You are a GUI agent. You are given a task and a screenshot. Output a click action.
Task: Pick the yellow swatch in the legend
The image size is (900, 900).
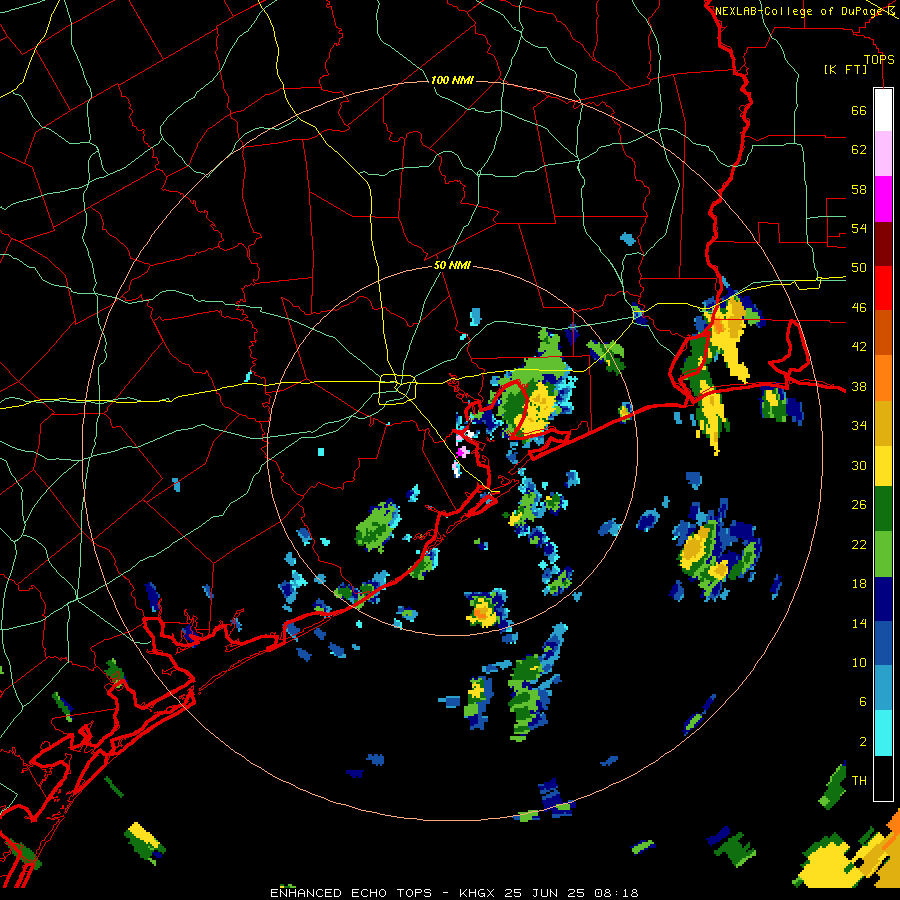(883, 465)
